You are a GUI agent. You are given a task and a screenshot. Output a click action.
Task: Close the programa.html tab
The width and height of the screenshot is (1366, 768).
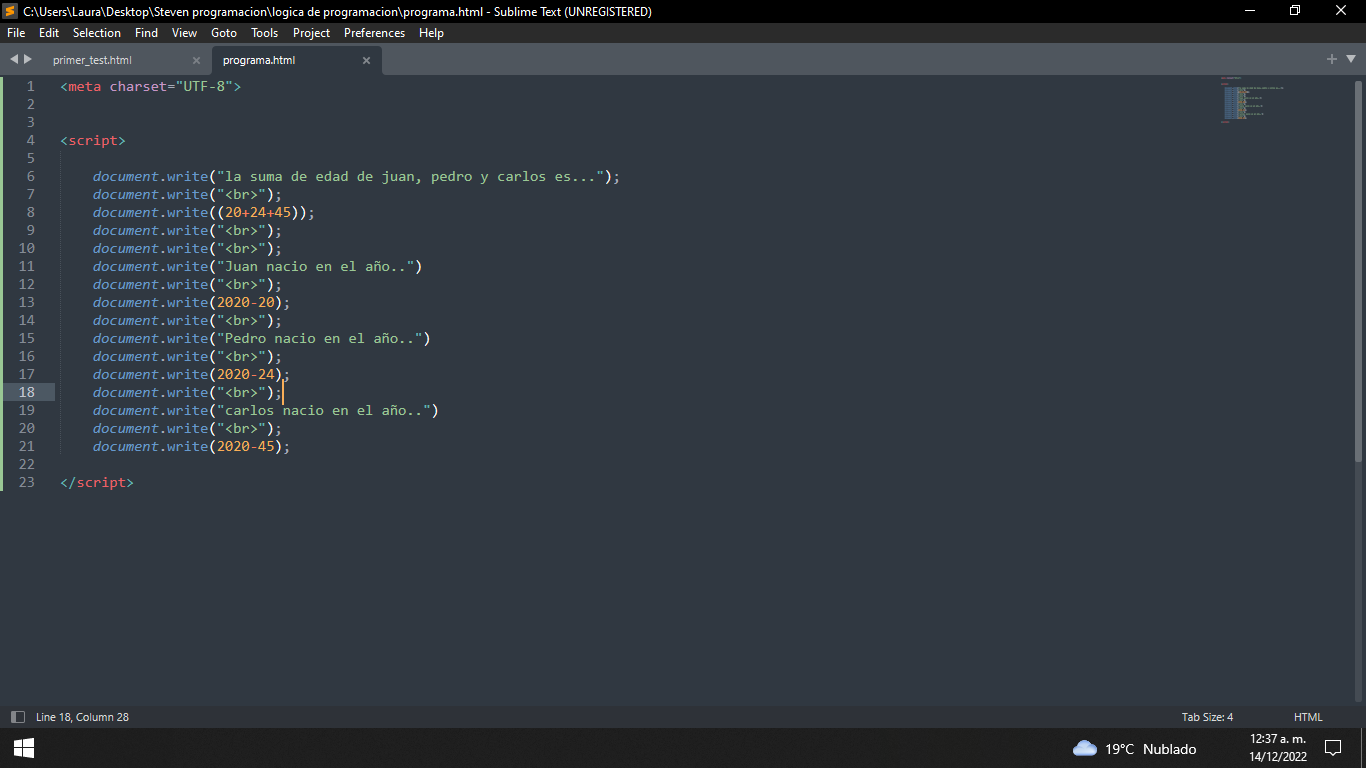point(366,60)
